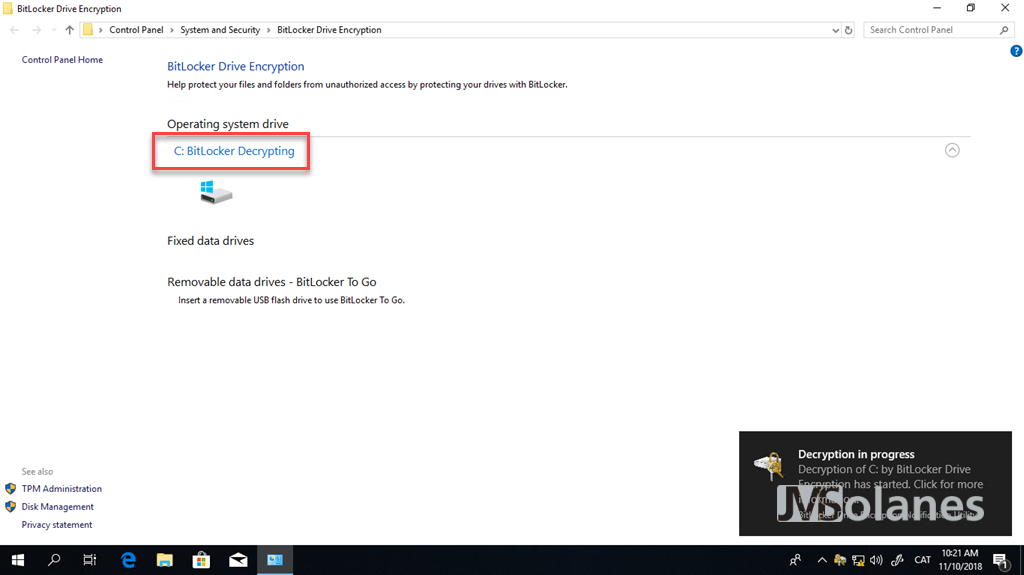1024x575 pixels.
Task: Click pen workspace tray icon
Action: 897,560
